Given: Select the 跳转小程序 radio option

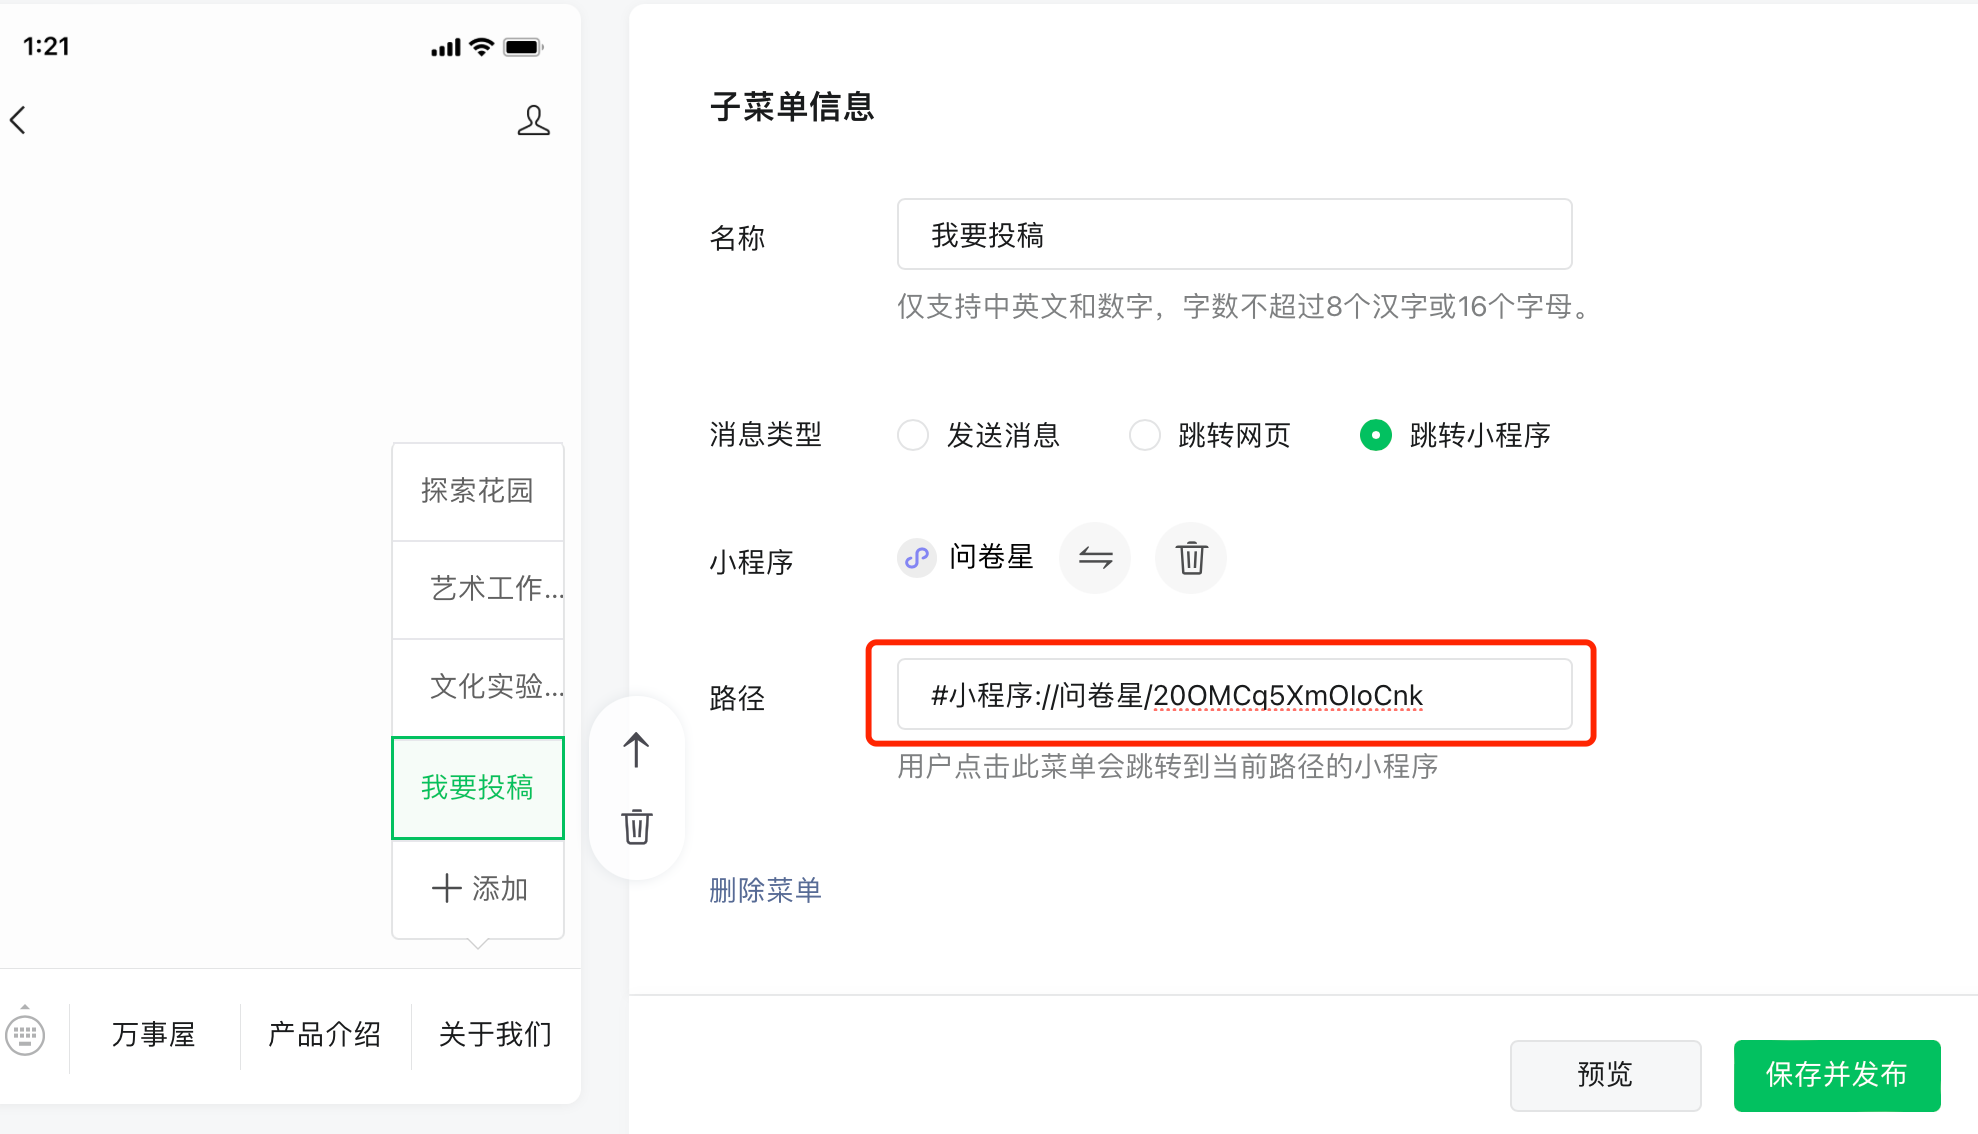Looking at the screenshot, I should click(1375, 435).
